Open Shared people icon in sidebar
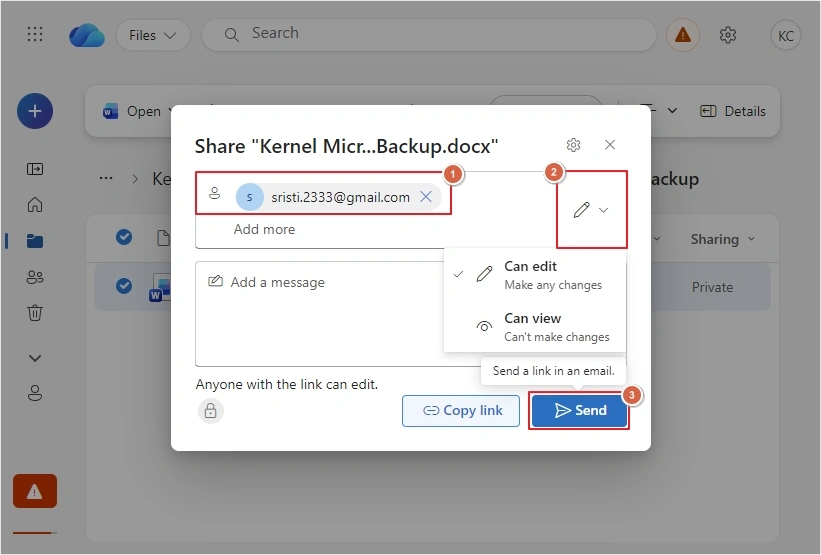The height and width of the screenshot is (555, 821). [x=35, y=276]
